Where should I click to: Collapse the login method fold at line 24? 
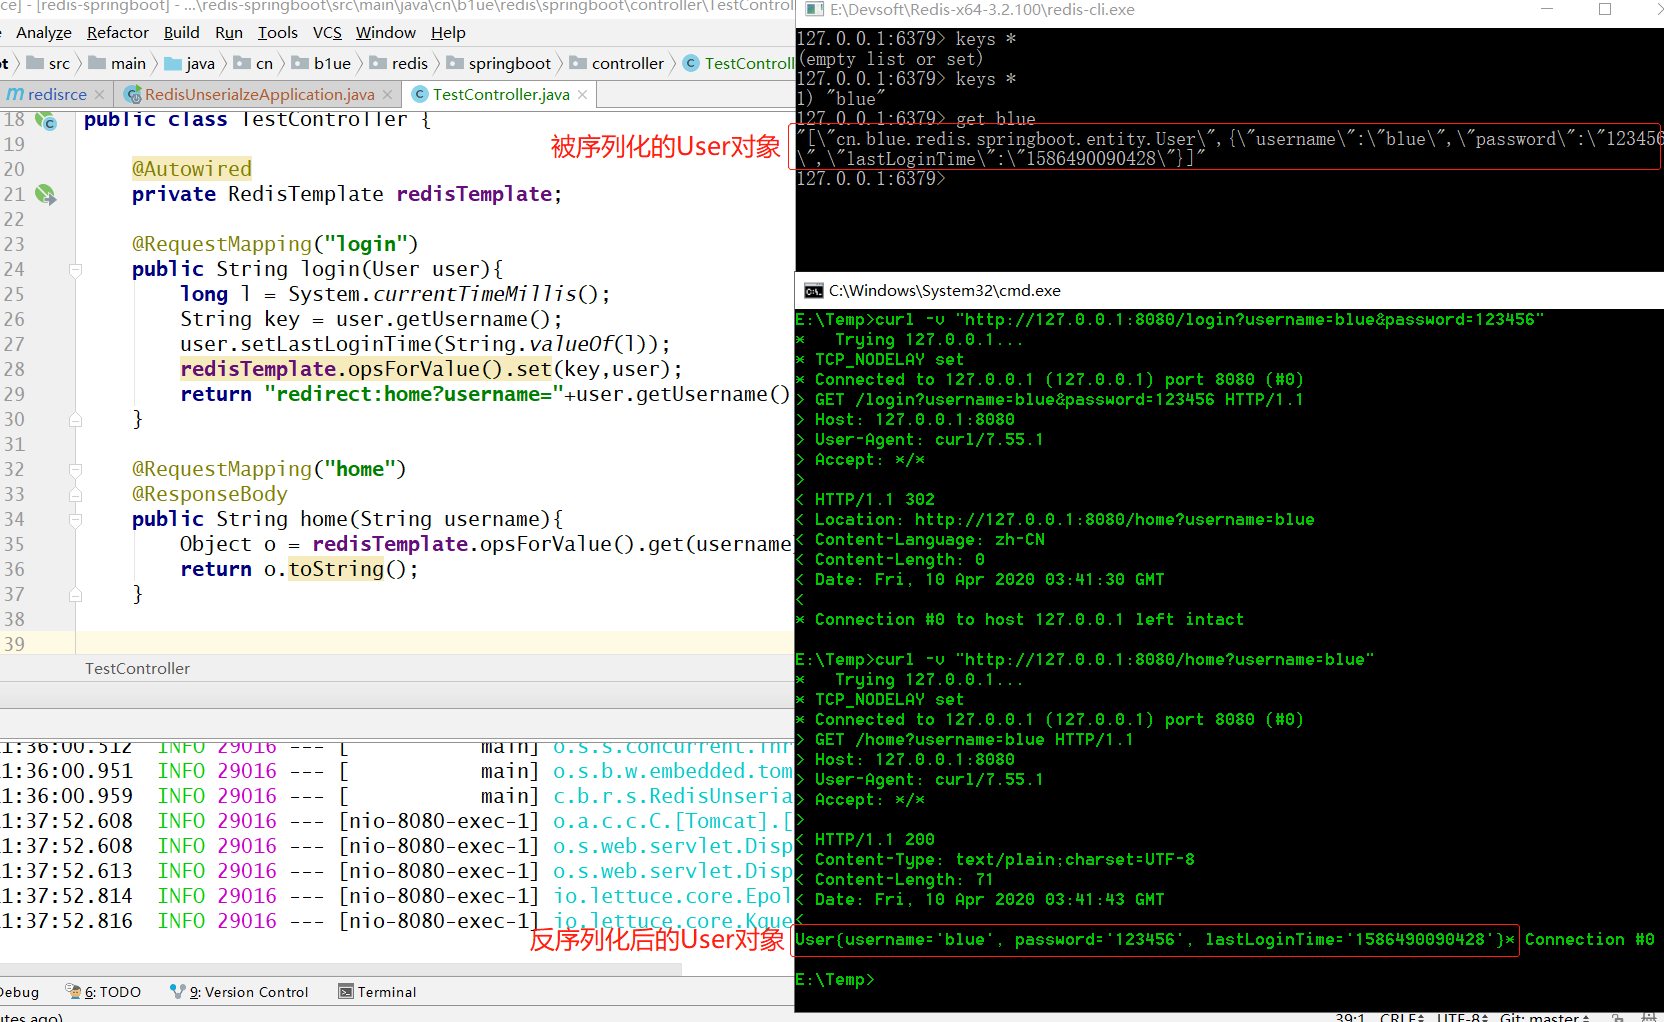(x=75, y=270)
